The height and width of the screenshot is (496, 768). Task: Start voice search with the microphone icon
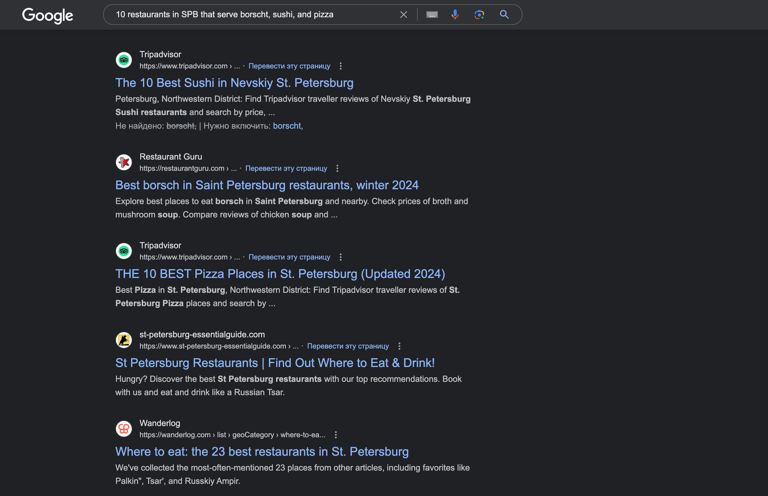[x=455, y=15]
